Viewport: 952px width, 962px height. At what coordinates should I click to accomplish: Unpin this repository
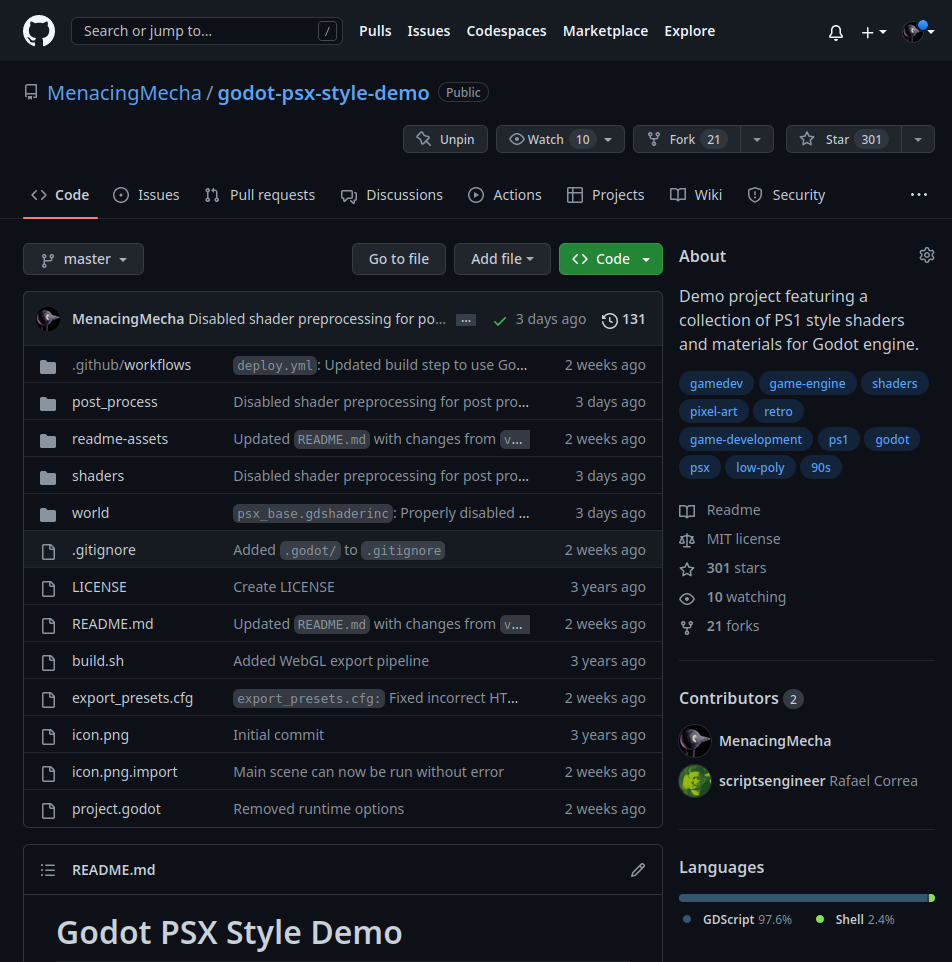(445, 139)
